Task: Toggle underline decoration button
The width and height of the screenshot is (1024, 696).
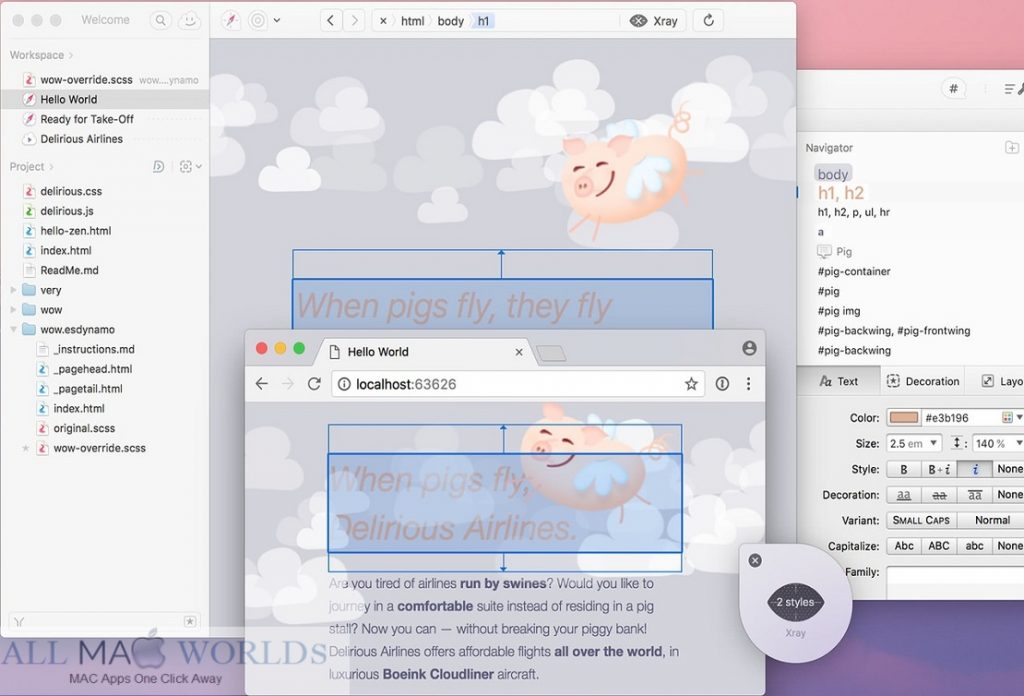Action: coord(904,495)
